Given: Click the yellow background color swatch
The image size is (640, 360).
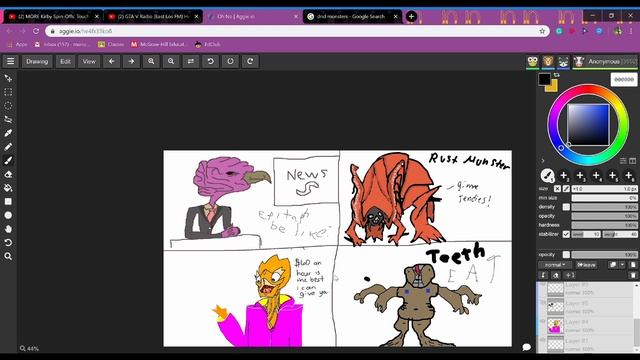Looking at the screenshot, I should [552, 87].
